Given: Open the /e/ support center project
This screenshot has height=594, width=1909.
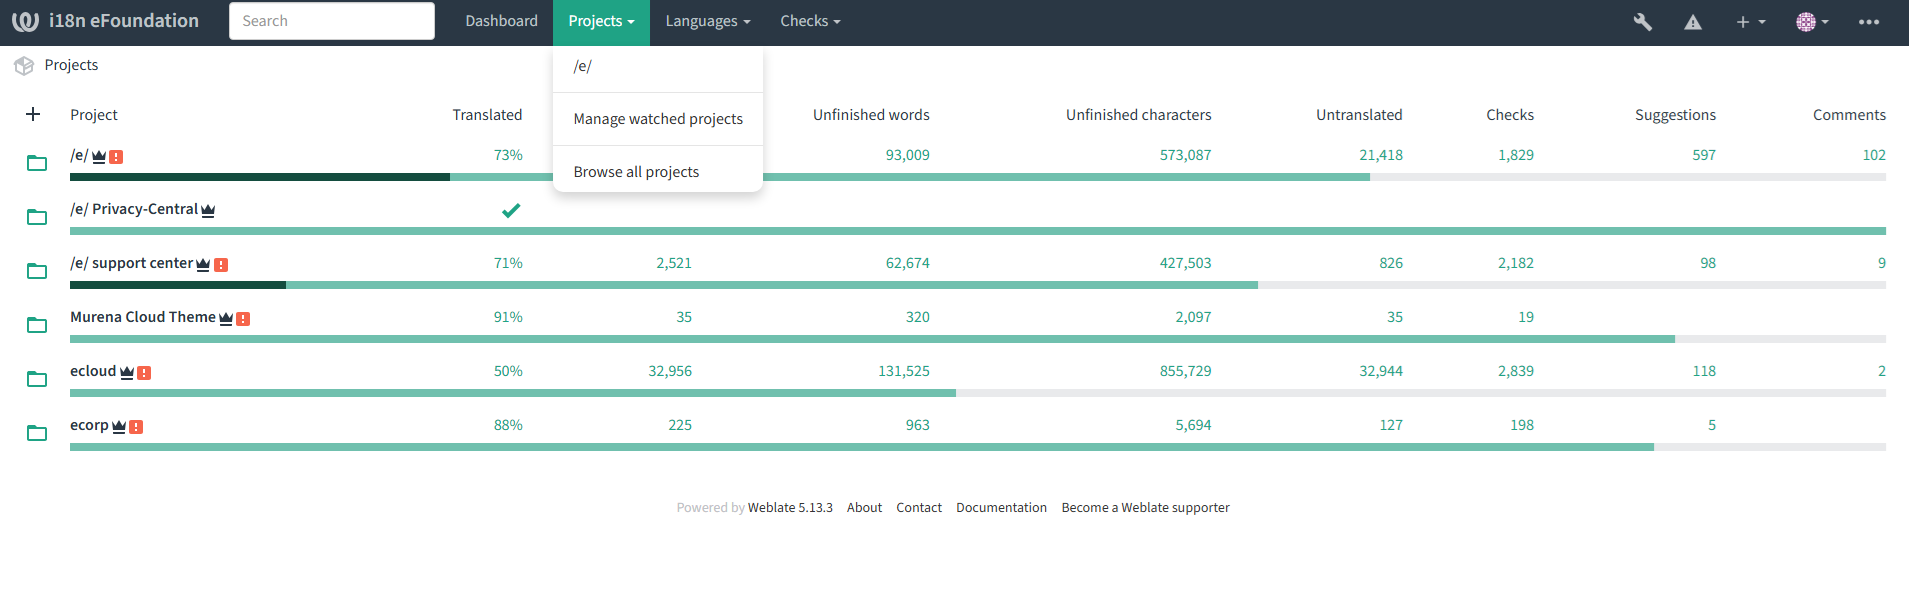Looking at the screenshot, I should 131,263.
